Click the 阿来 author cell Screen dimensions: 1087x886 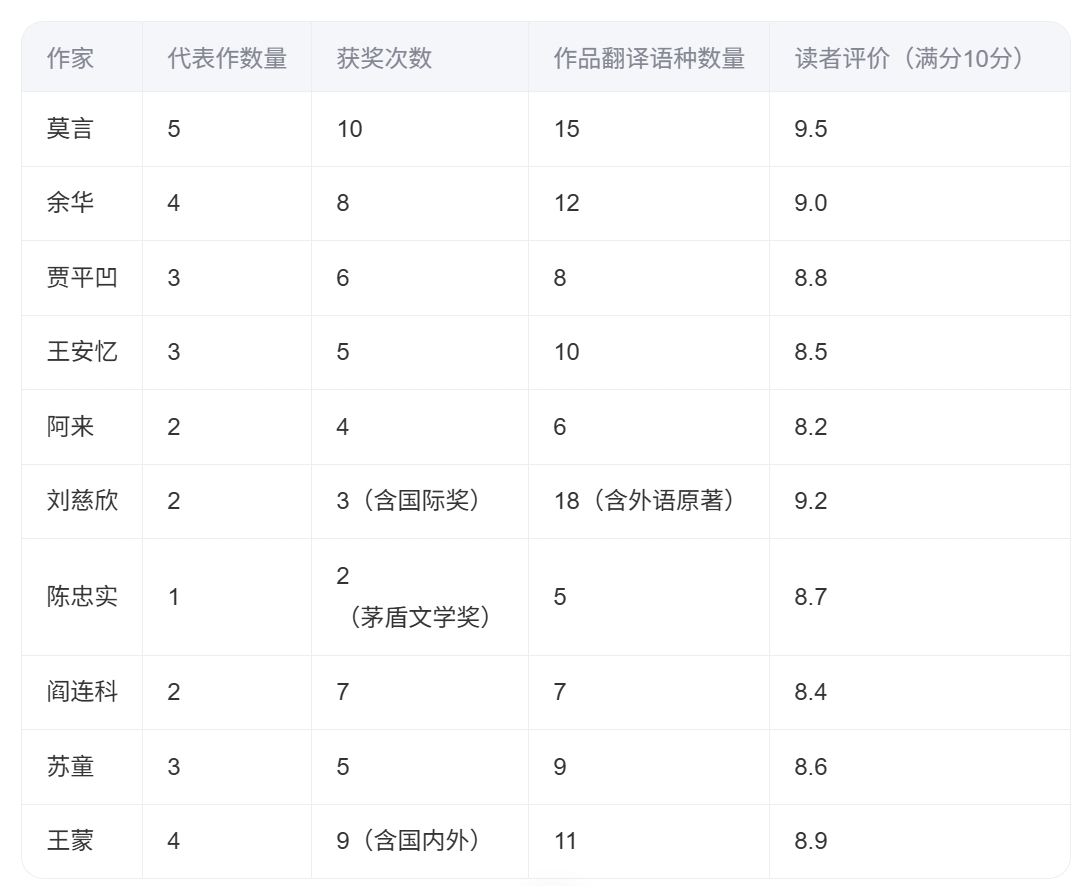(x=70, y=427)
